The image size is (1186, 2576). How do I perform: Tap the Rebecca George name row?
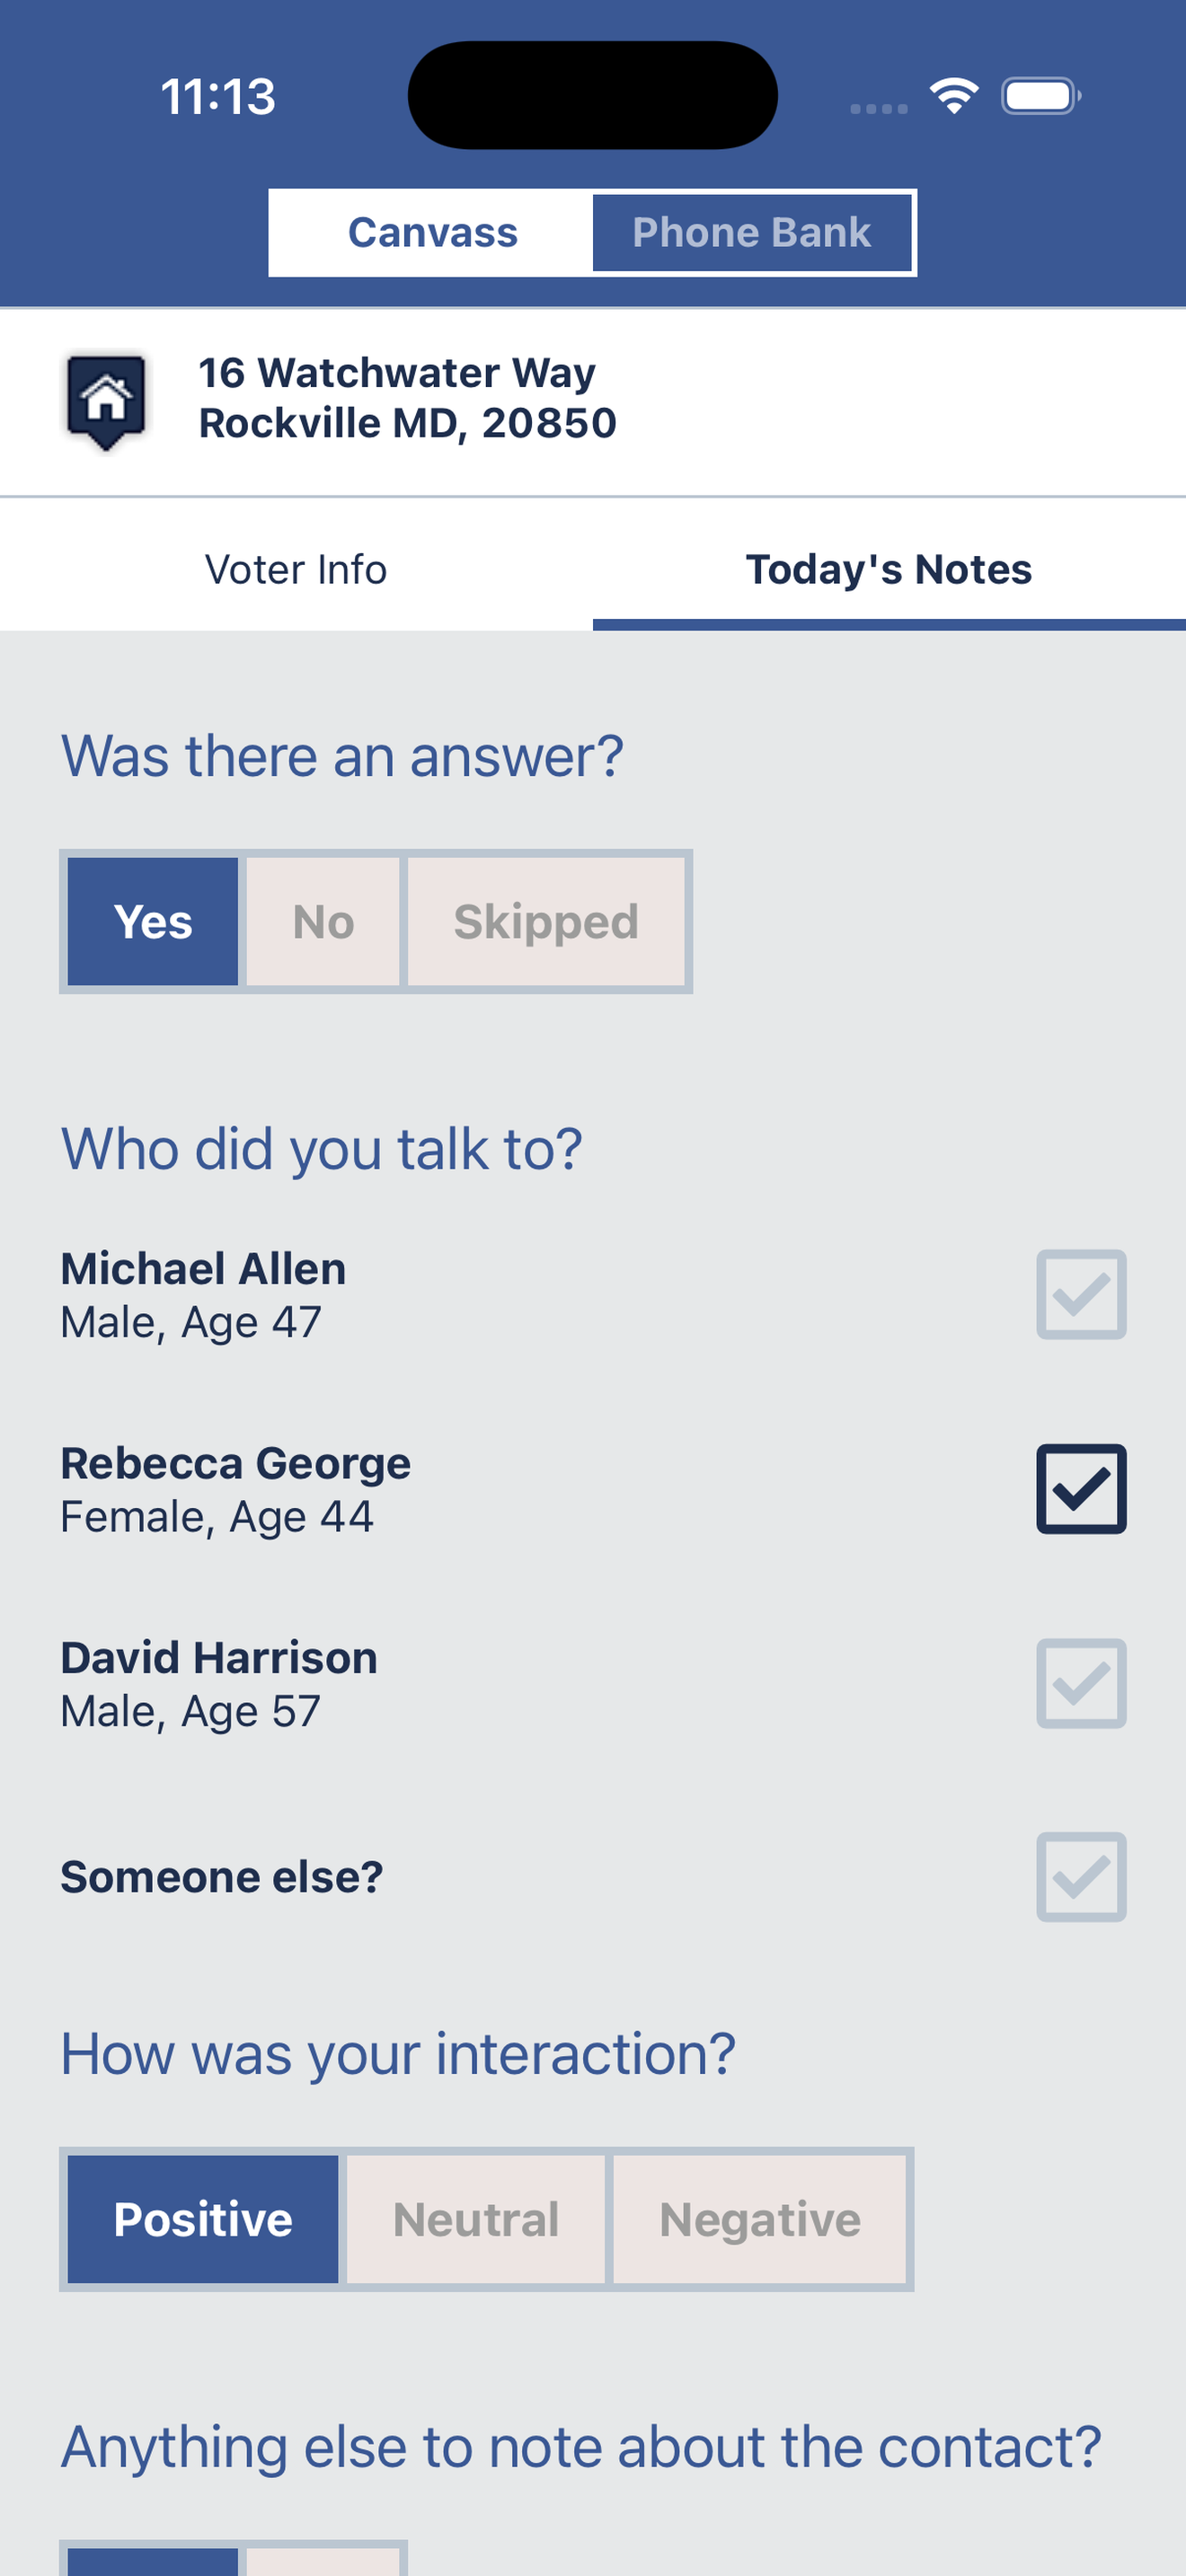pyautogui.click(x=593, y=1489)
